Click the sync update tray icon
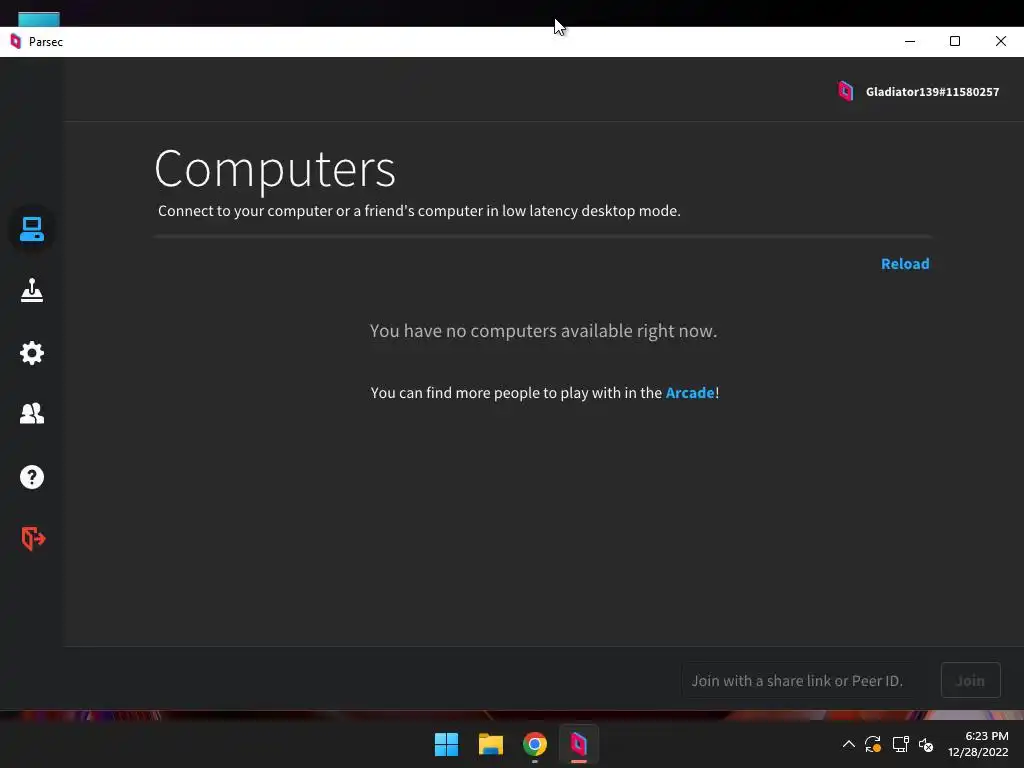This screenshot has width=1024, height=768. pos(872,744)
